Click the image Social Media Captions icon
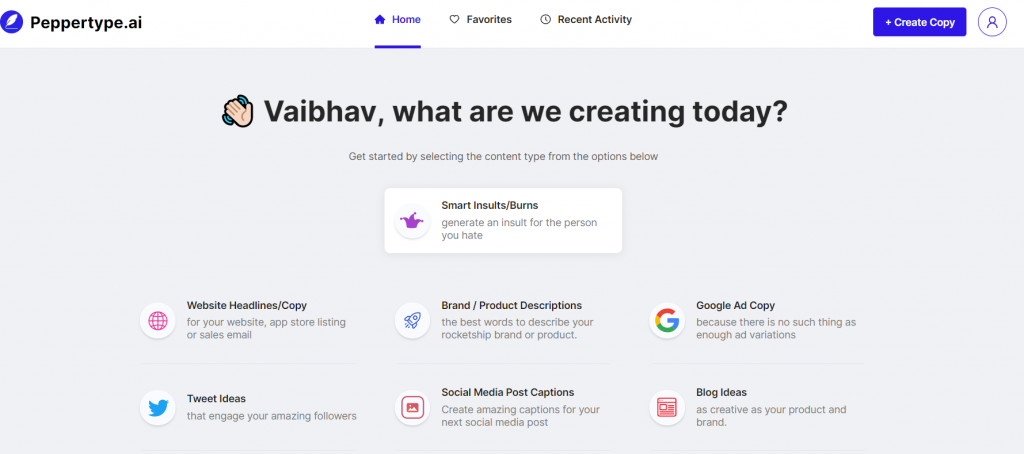 413,407
